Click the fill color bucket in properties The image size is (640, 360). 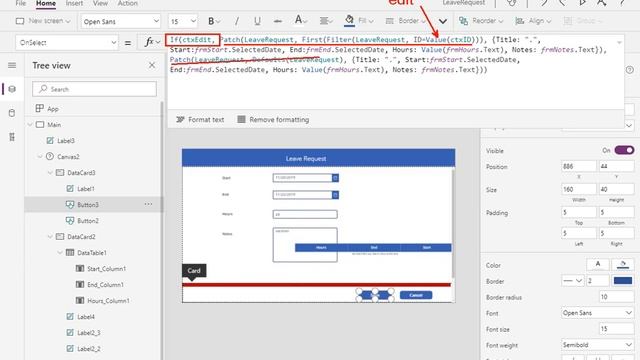point(623,264)
